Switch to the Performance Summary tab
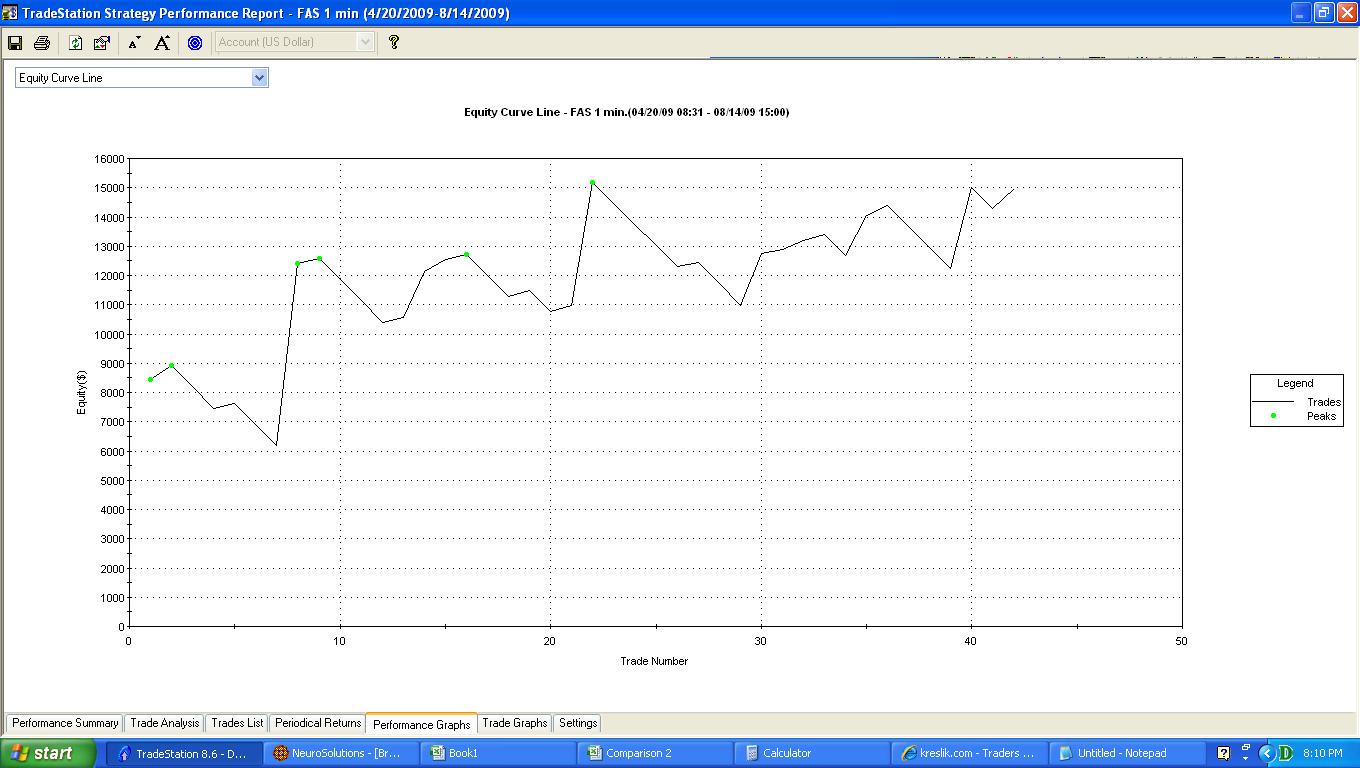Screen dimensions: 1360x768 click(65, 723)
